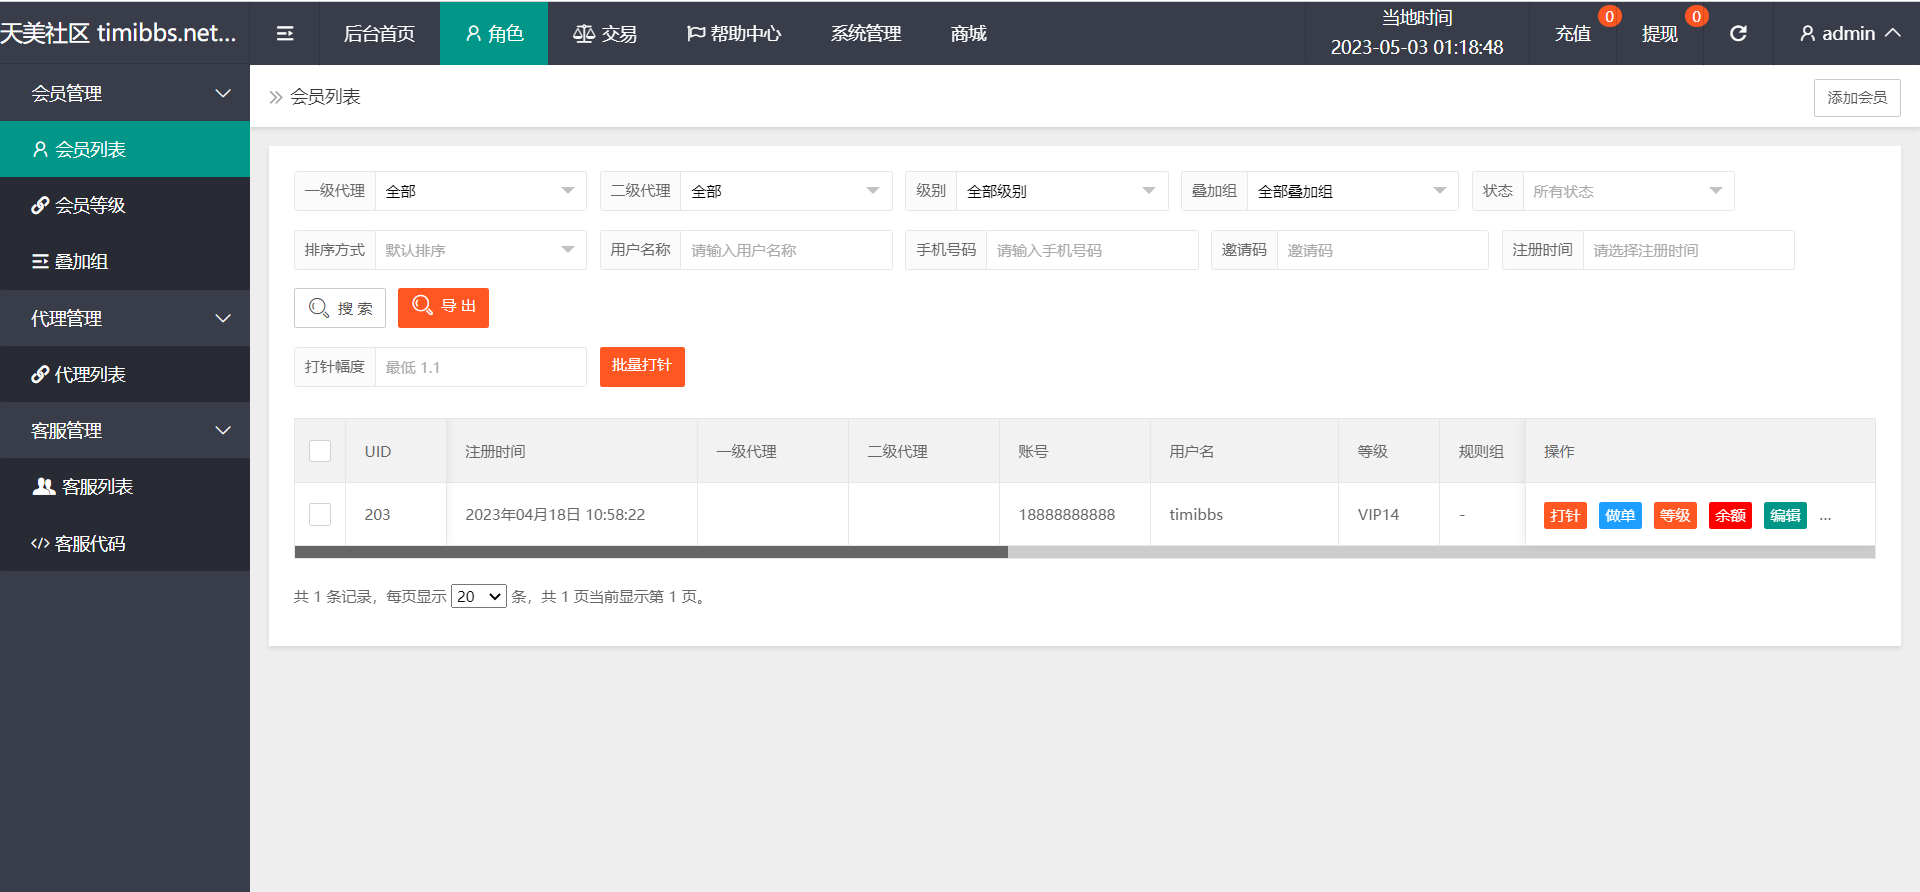Click 做单 button for user timibbs

coord(1620,516)
